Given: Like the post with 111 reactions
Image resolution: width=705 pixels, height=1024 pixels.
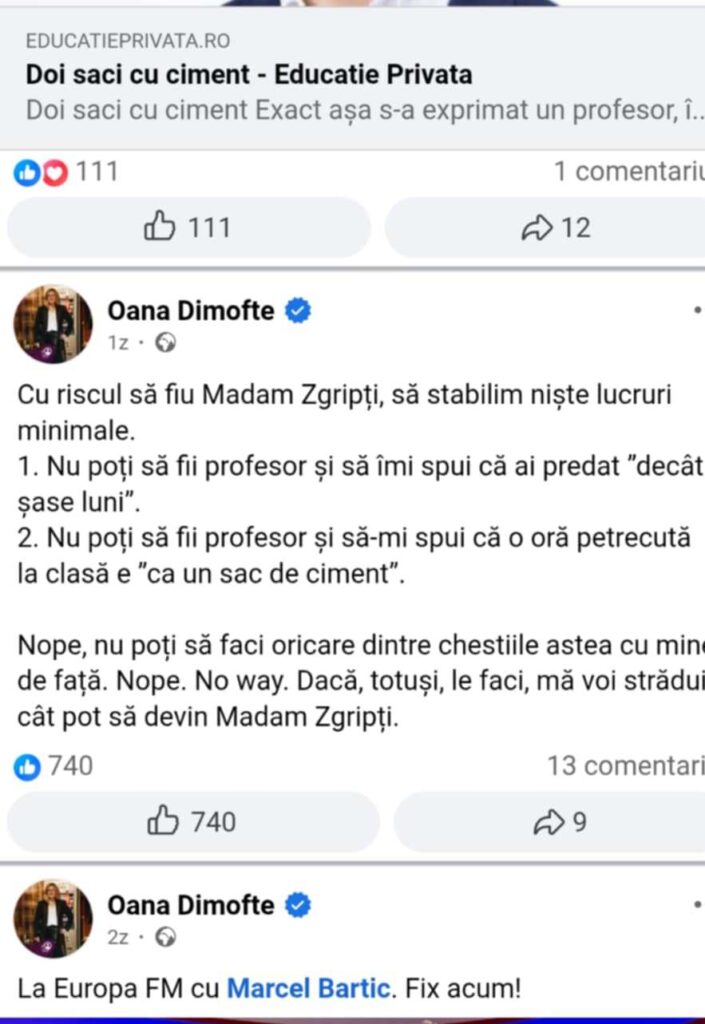Looking at the screenshot, I should tap(187, 228).
